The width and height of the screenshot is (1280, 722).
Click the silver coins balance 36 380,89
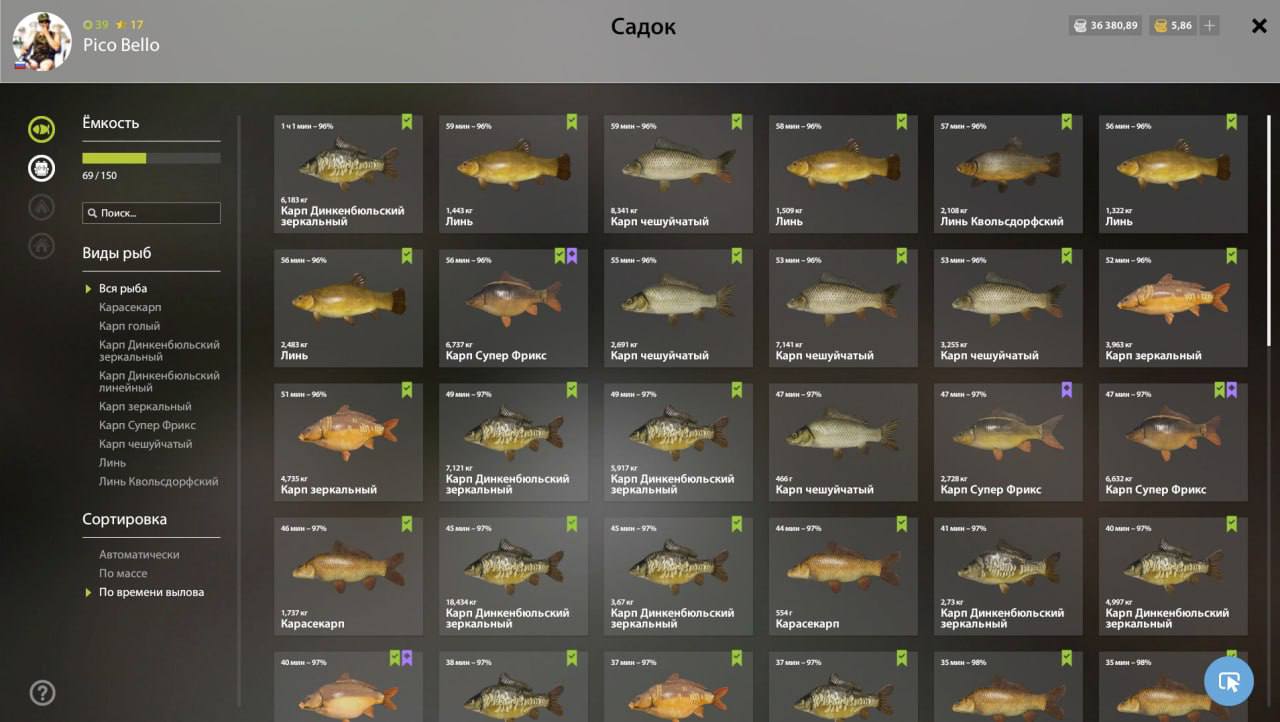tap(1106, 26)
